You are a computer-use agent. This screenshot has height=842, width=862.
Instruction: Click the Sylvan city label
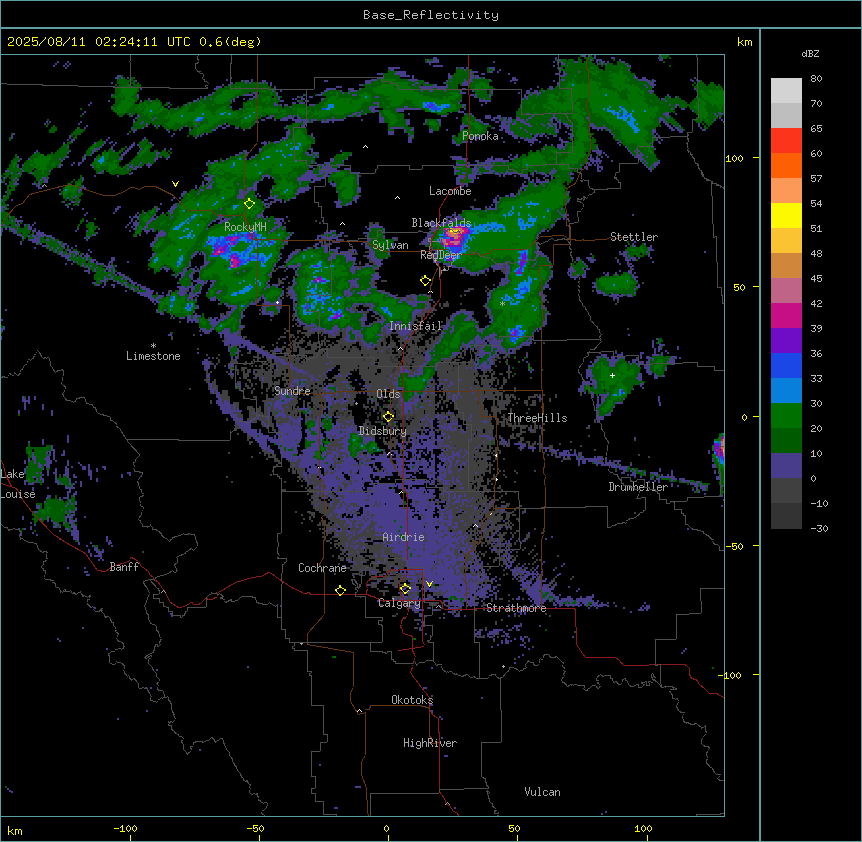pyautogui.click(x=390, y=245)
